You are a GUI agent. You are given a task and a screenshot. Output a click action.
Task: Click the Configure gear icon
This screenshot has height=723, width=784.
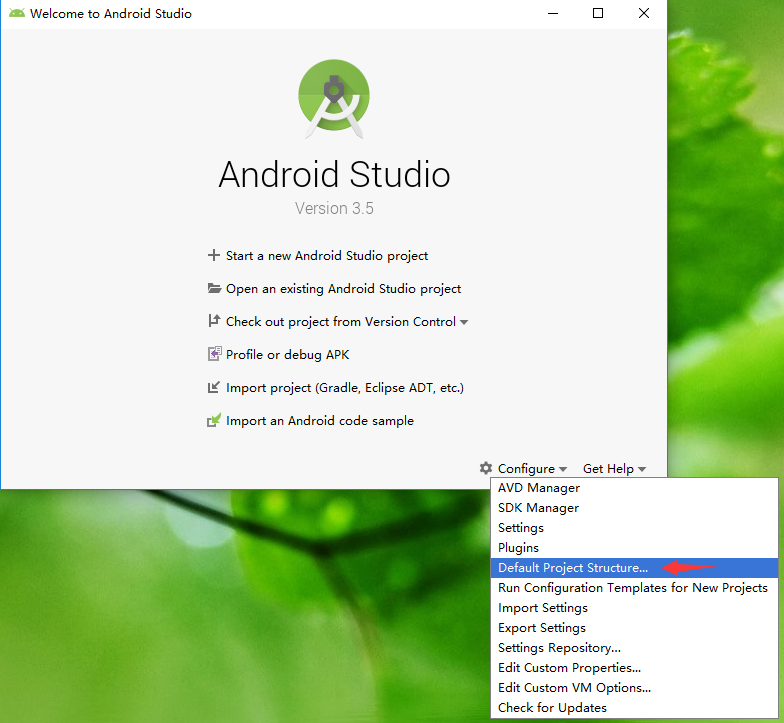[486, 468]
